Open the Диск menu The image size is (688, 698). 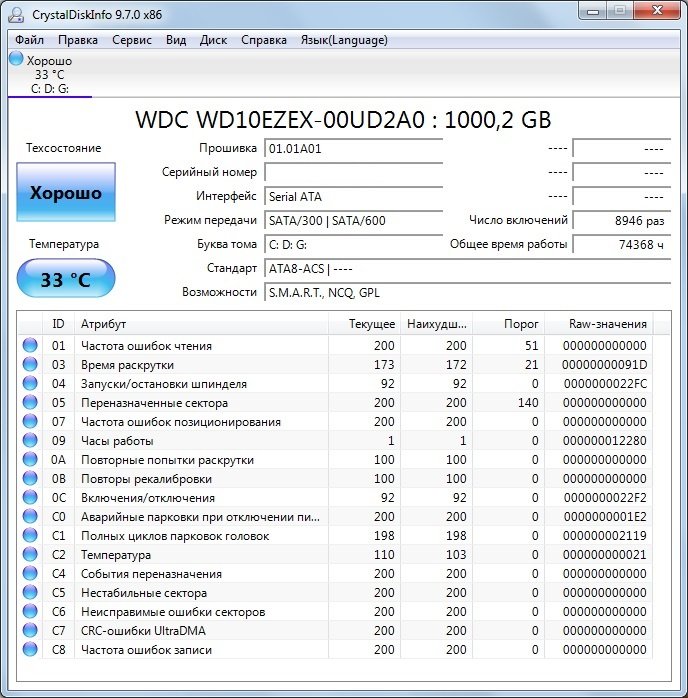(214, 40)
